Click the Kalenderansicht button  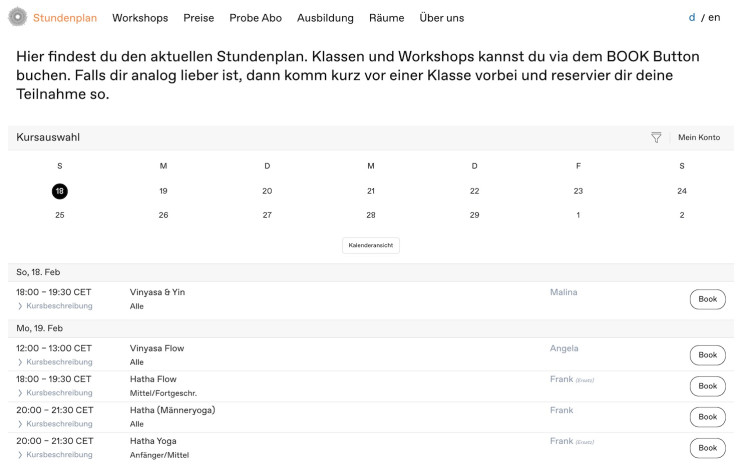click(x=371, y=245)
